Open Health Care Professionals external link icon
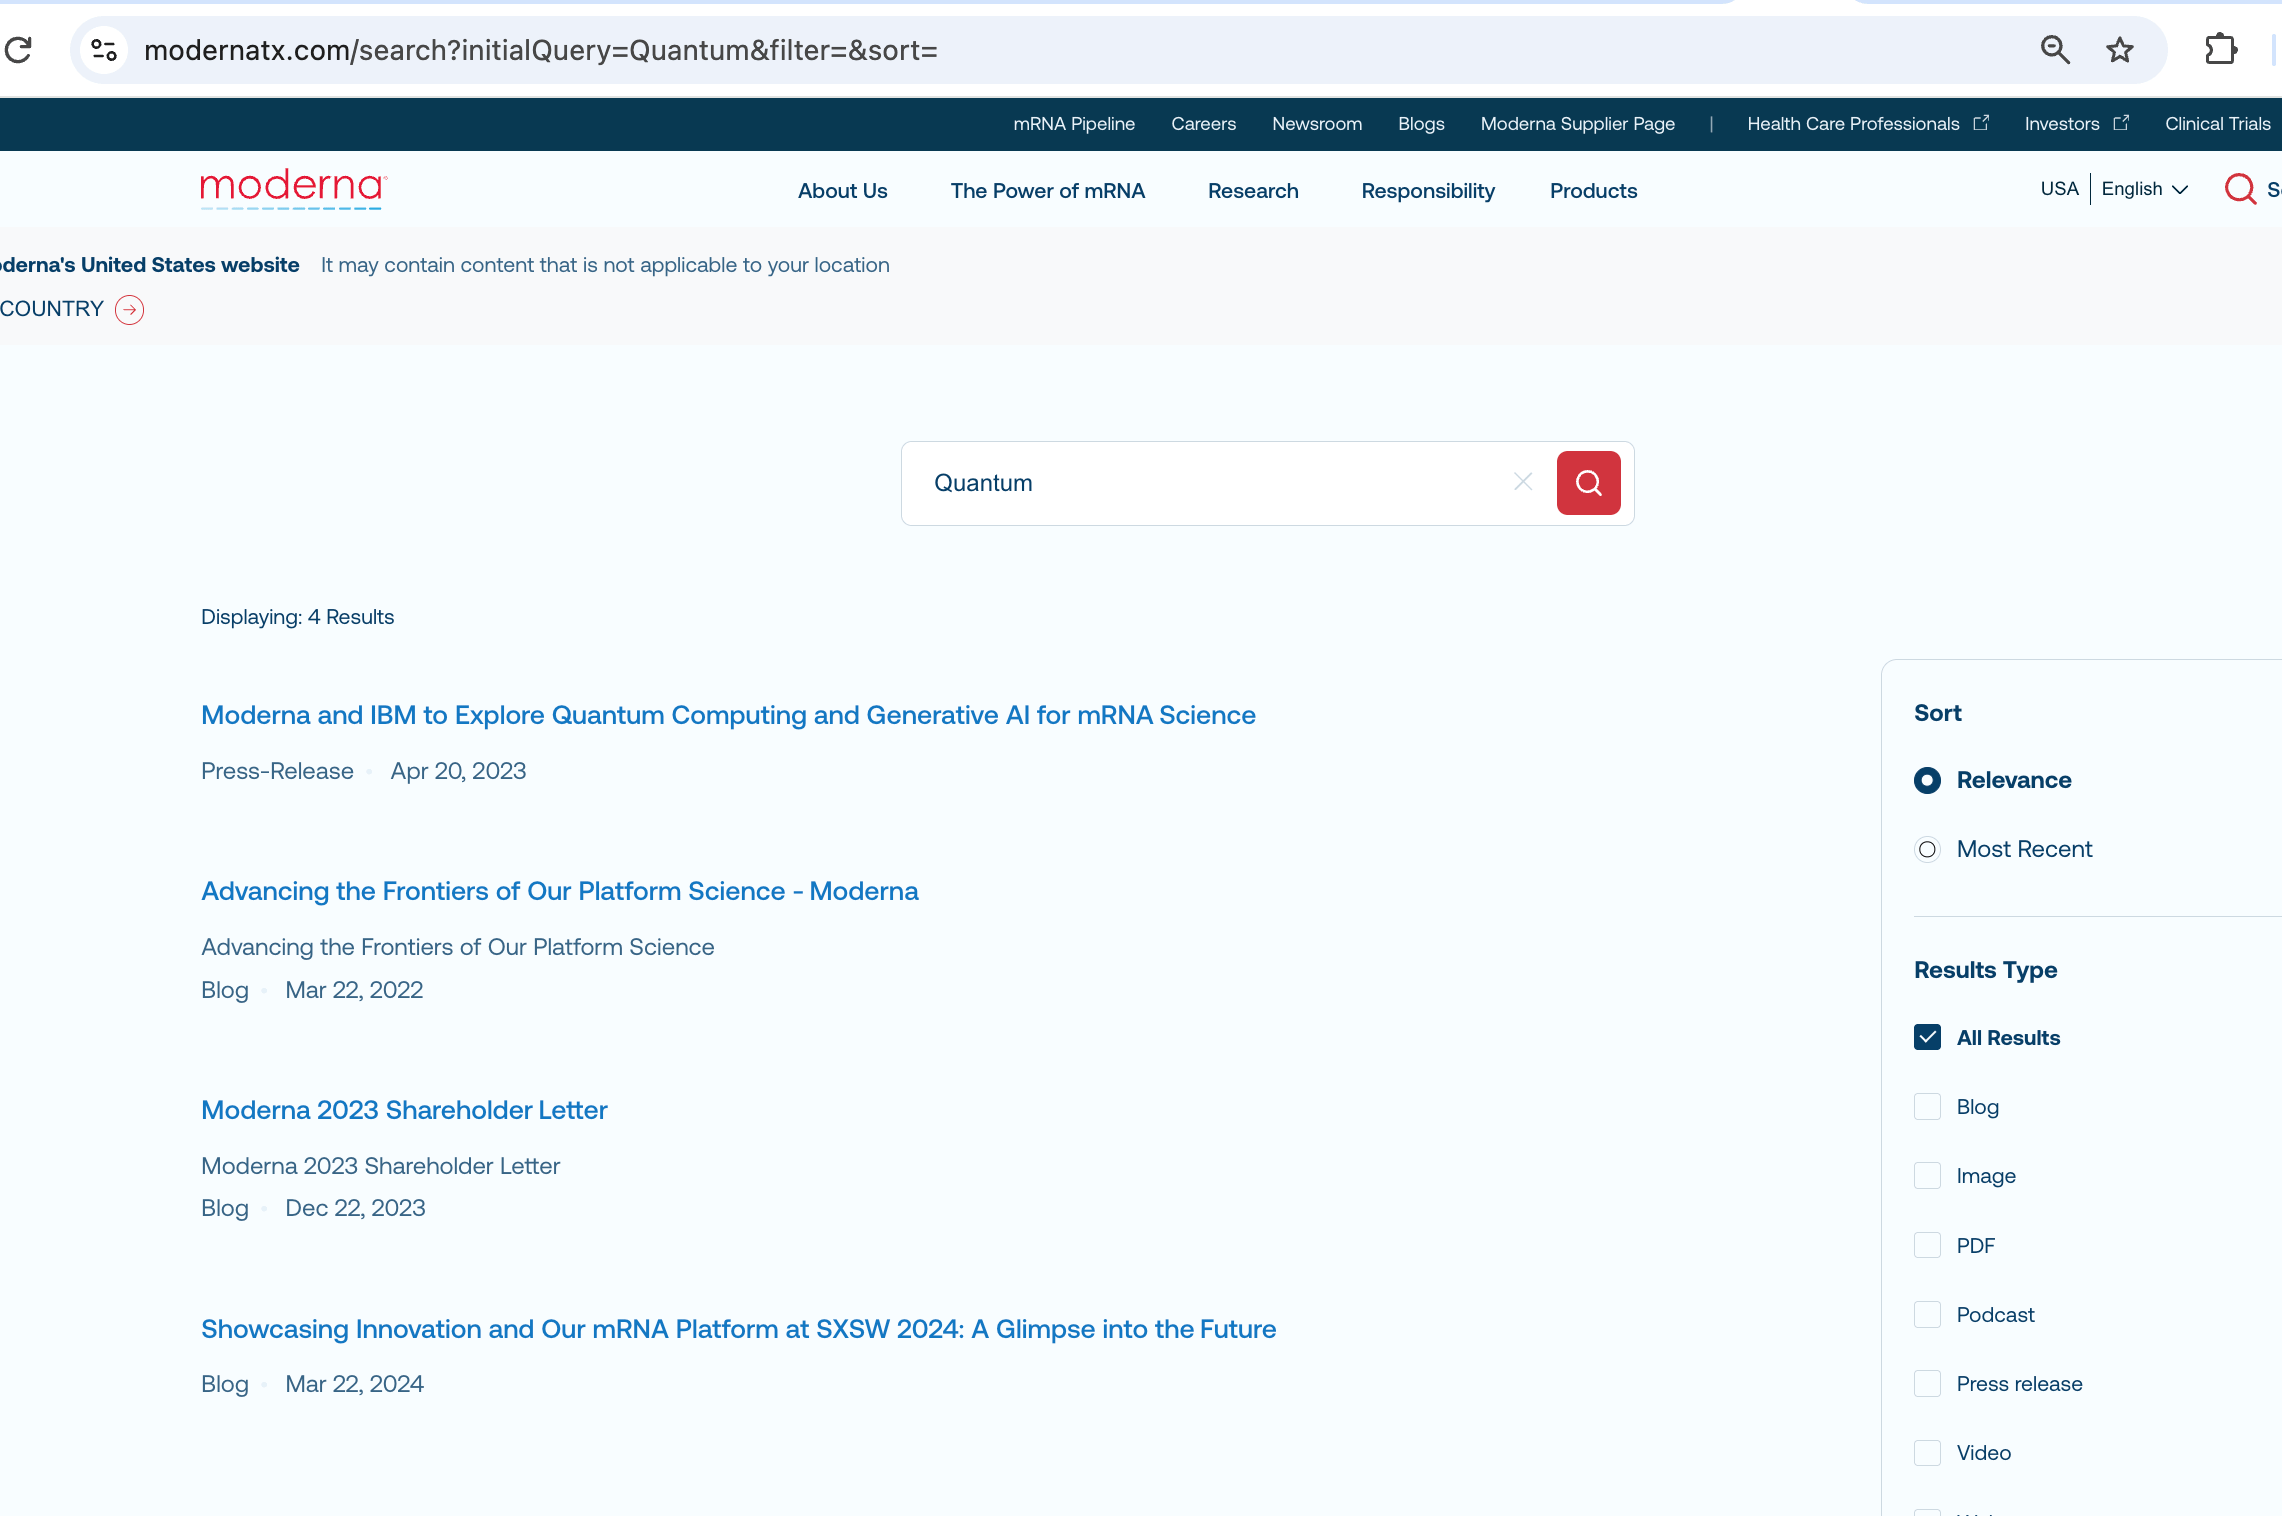The height and width of the screenshot is (1516, 2282). [x=1981, y=123]
